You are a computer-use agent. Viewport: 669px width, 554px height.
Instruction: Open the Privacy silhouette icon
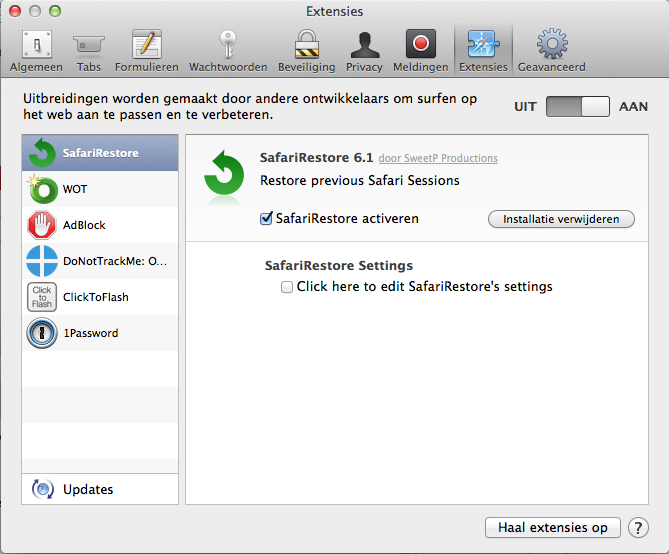pos(365,45)
